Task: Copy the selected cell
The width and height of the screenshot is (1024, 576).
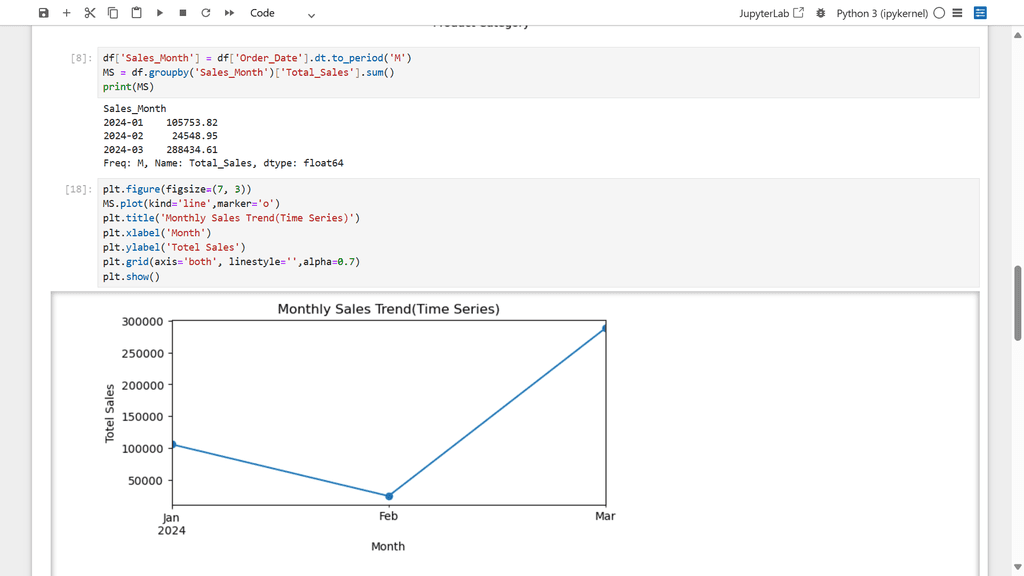Action: tap(113, 13)
